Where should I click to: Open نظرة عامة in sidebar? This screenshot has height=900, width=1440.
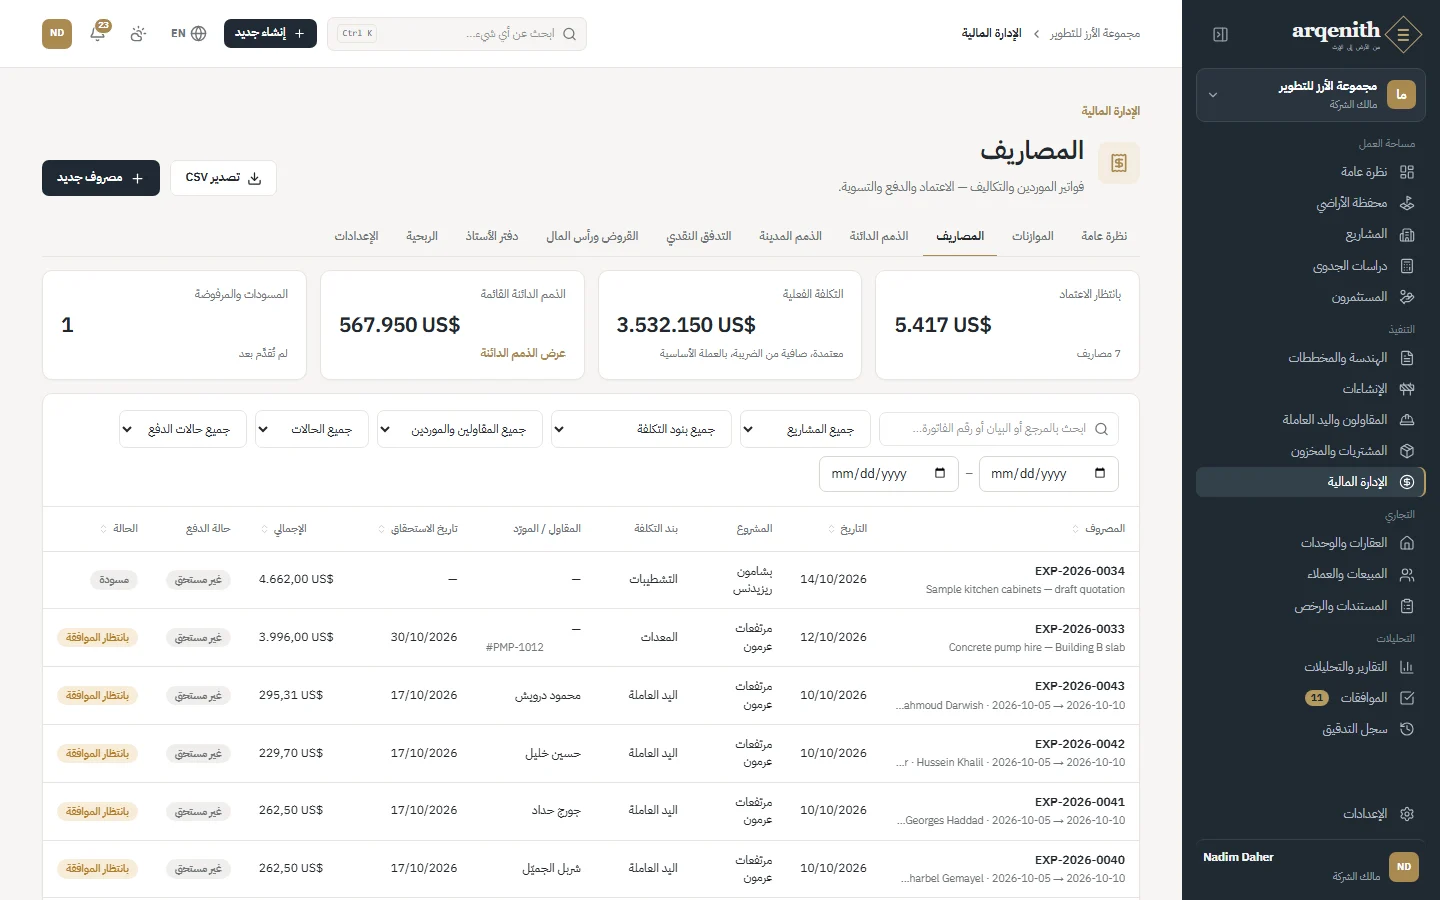tap(1311, 172)
